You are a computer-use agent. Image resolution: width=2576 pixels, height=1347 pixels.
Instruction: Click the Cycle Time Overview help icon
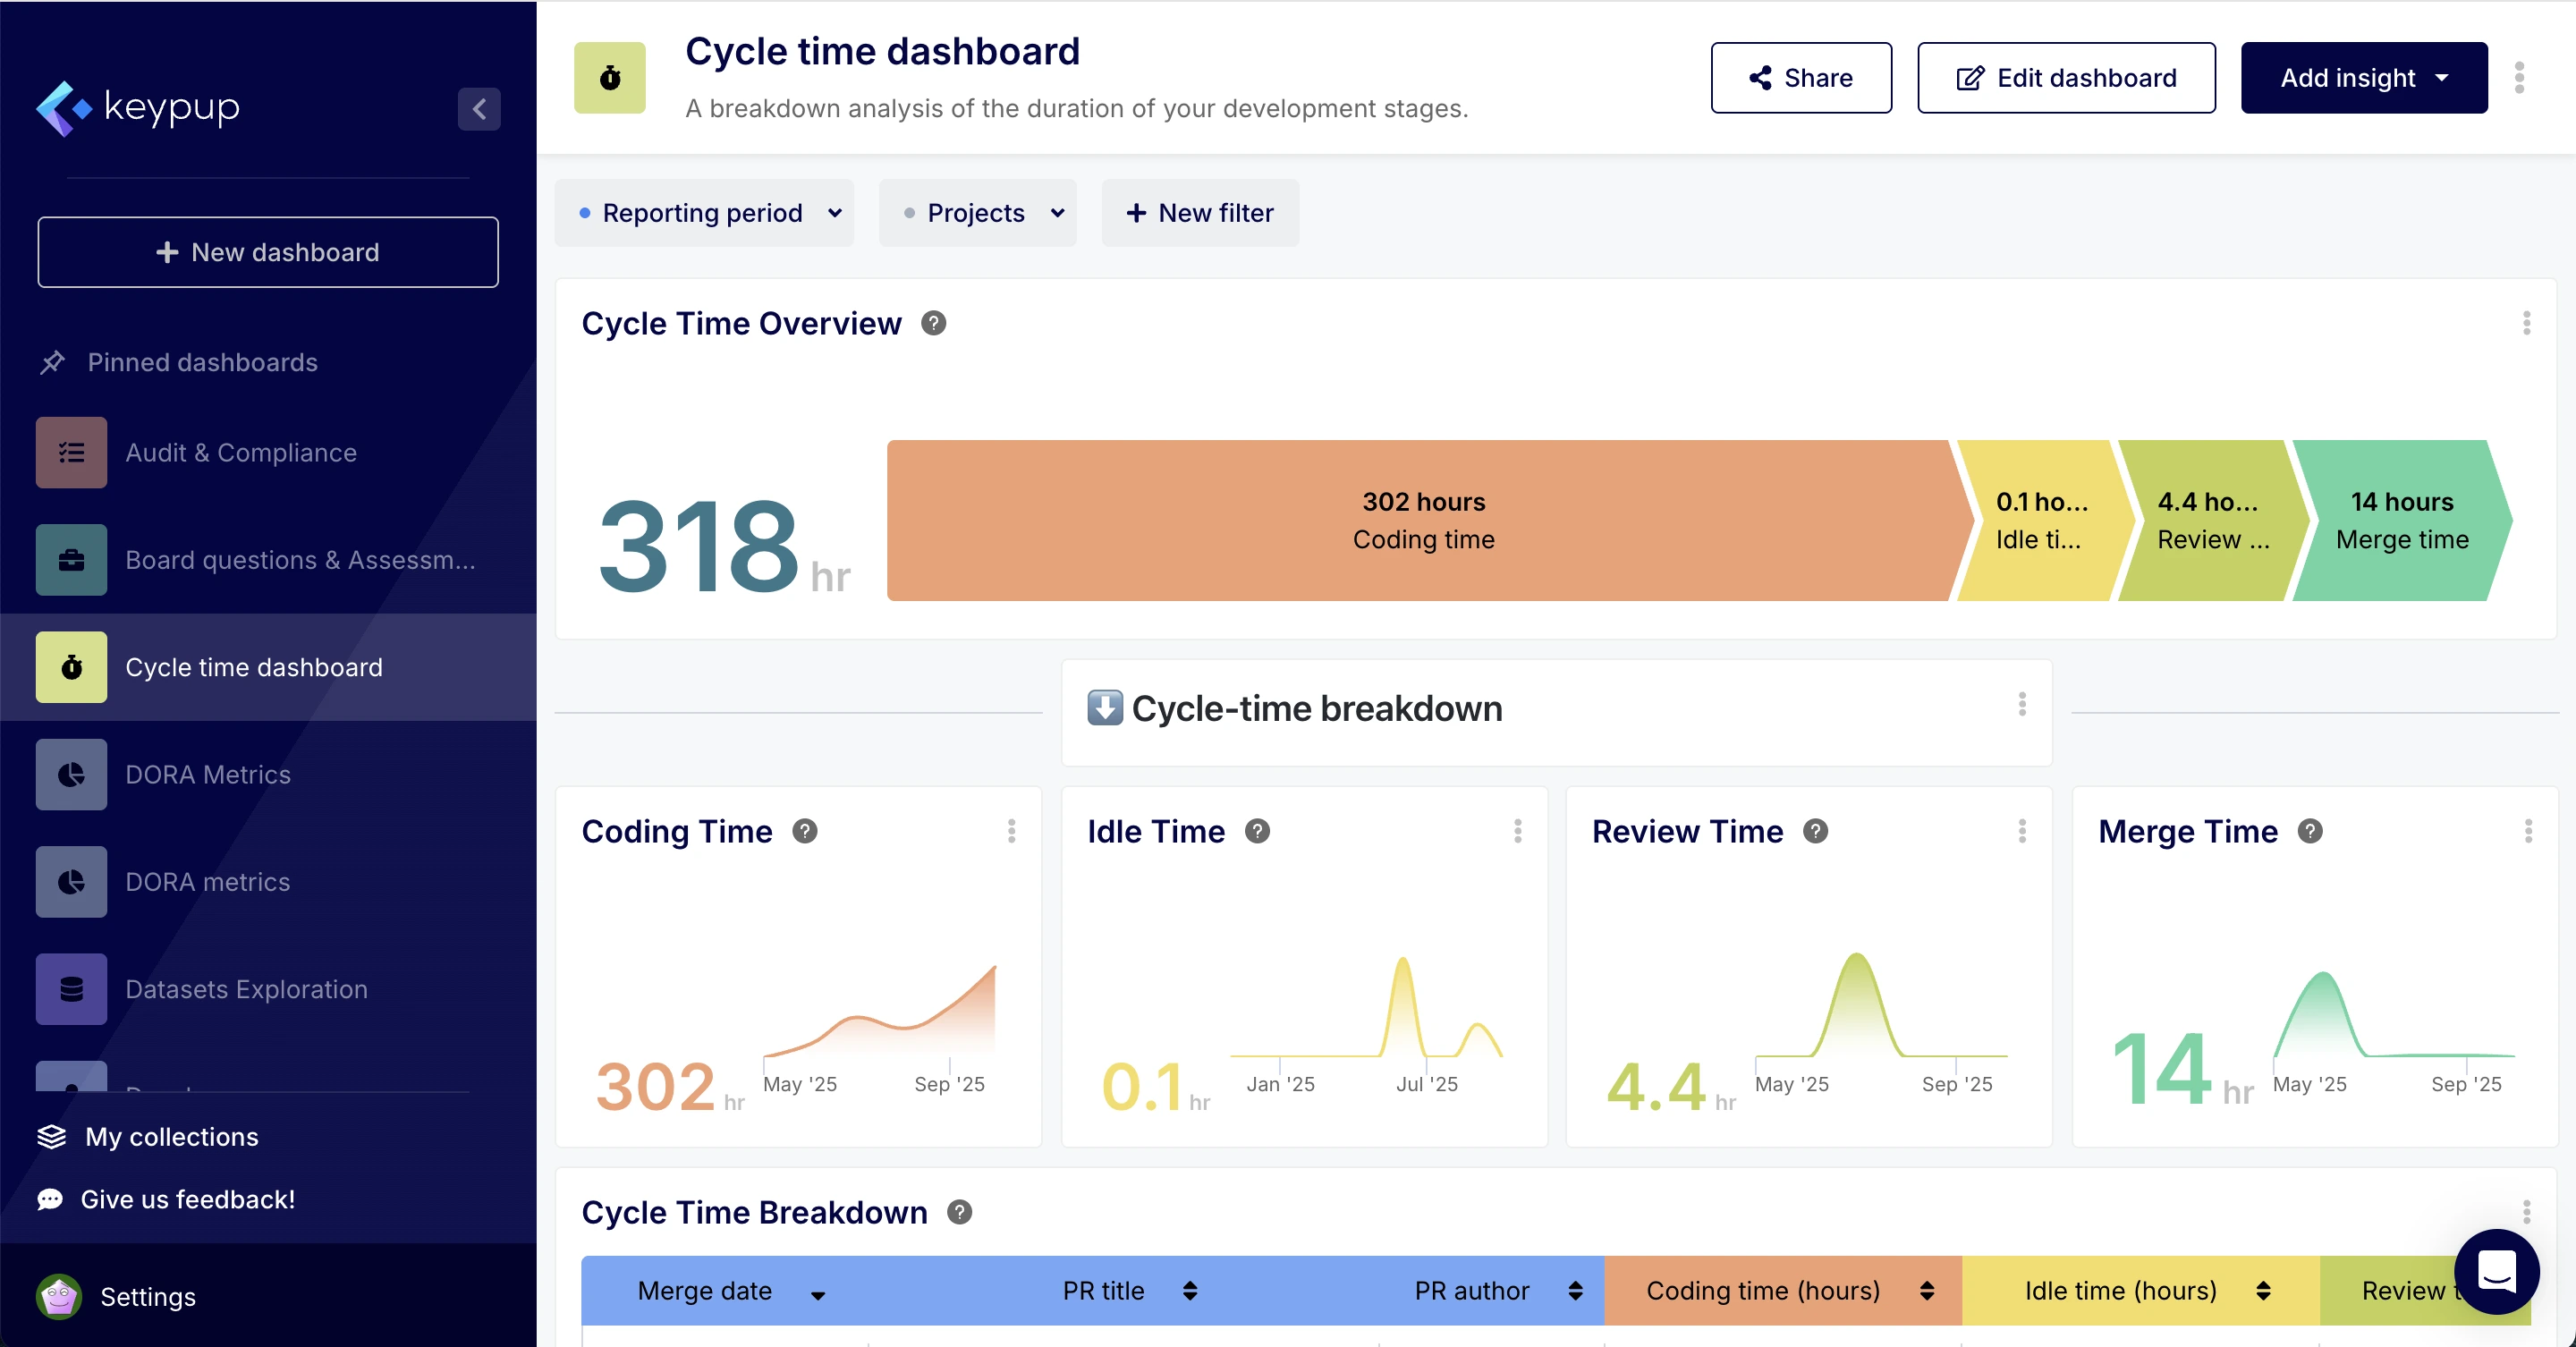pos(934,323)
